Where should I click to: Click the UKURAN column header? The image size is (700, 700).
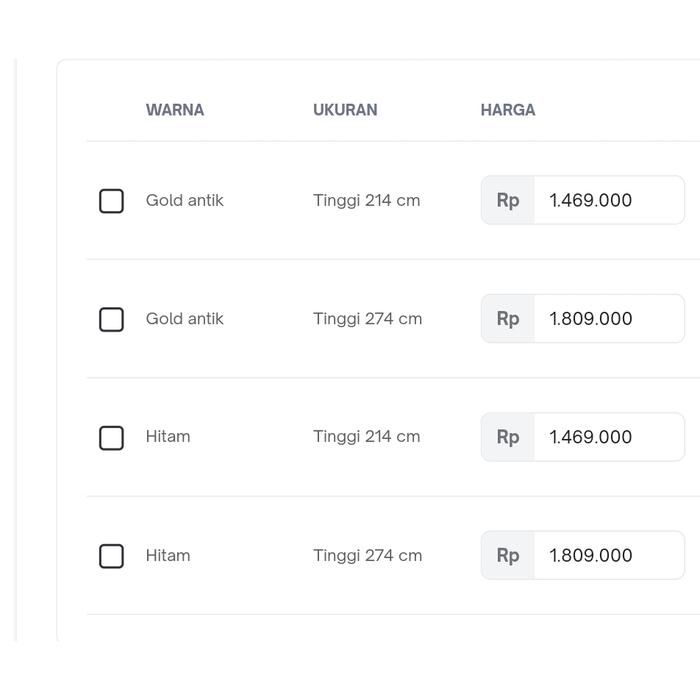click(345, 110)
